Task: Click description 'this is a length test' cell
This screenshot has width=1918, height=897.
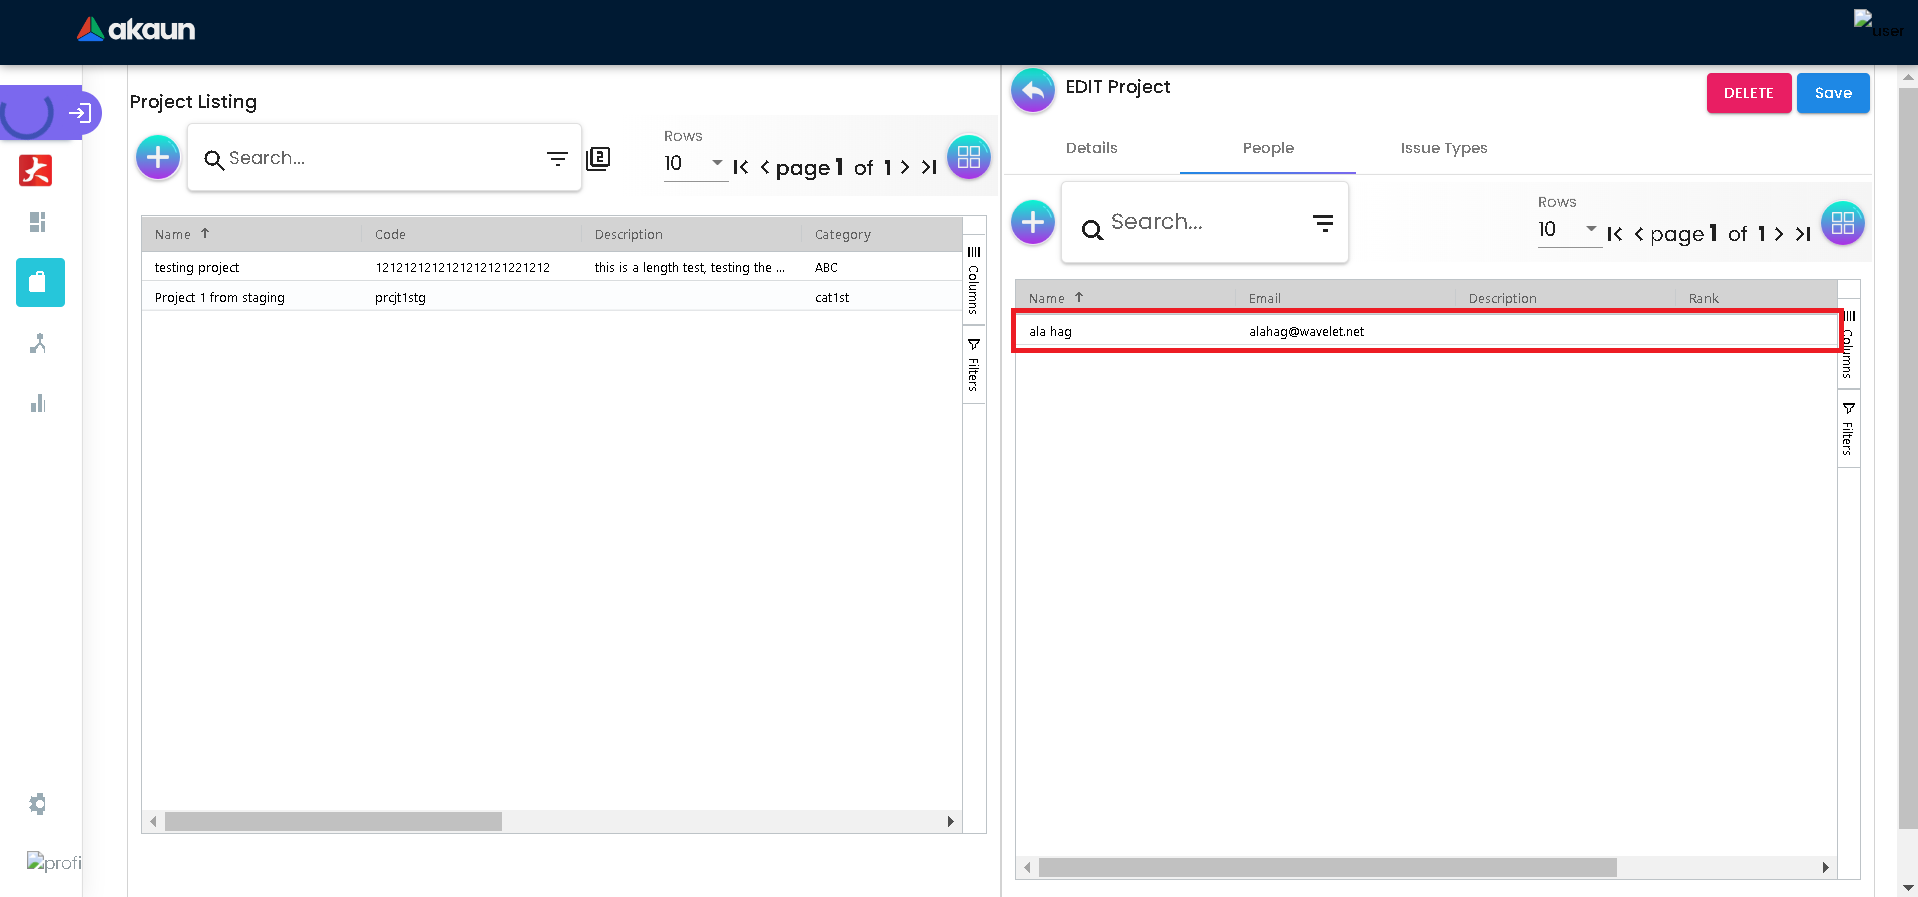Action: 690,268
